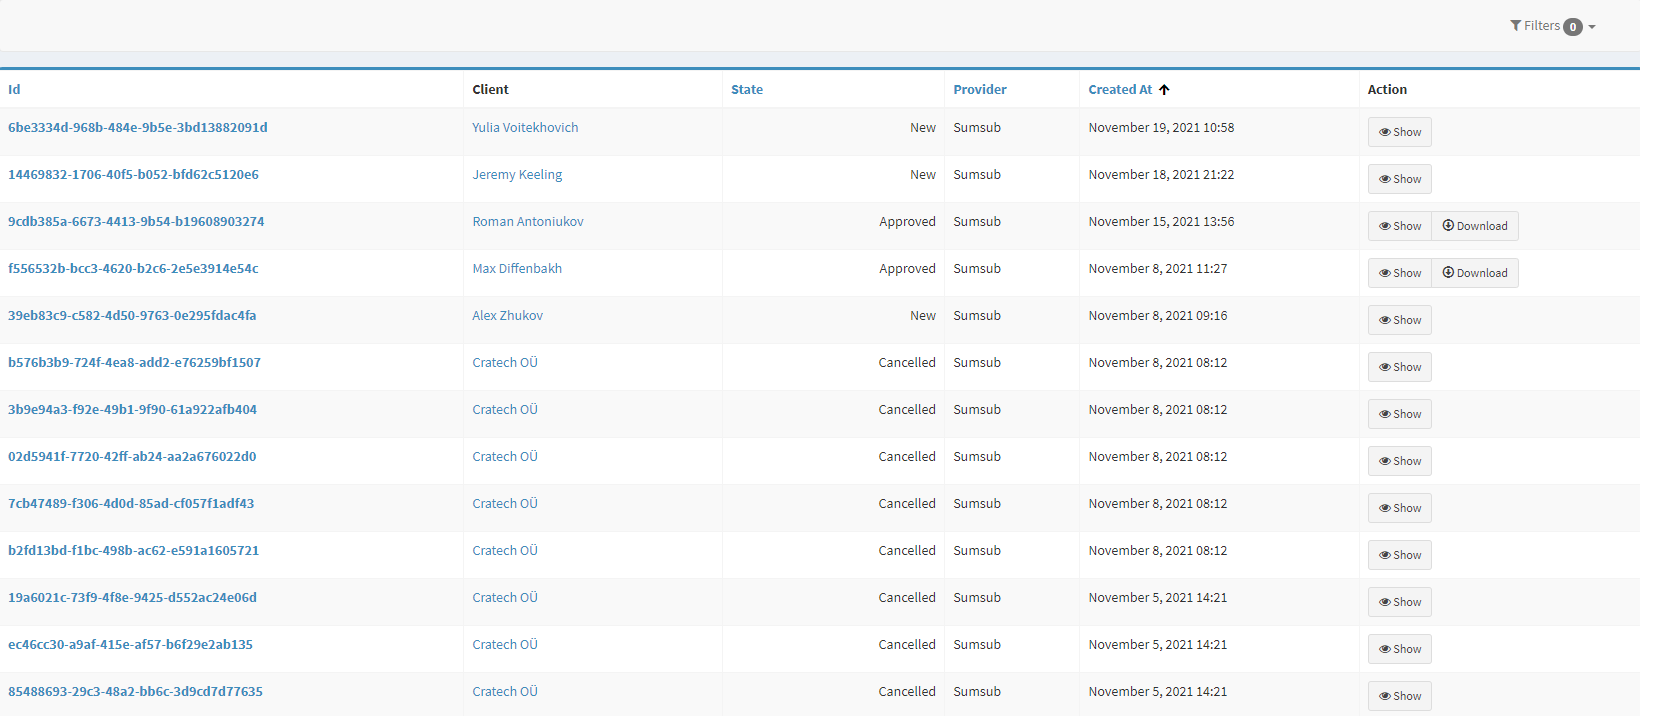This screenshot has width=1660, height=716.
Task: Open record ID 6be3334d-968b-484e-9b5e-3bd13882091d
Action: click(x=138, y=128)
